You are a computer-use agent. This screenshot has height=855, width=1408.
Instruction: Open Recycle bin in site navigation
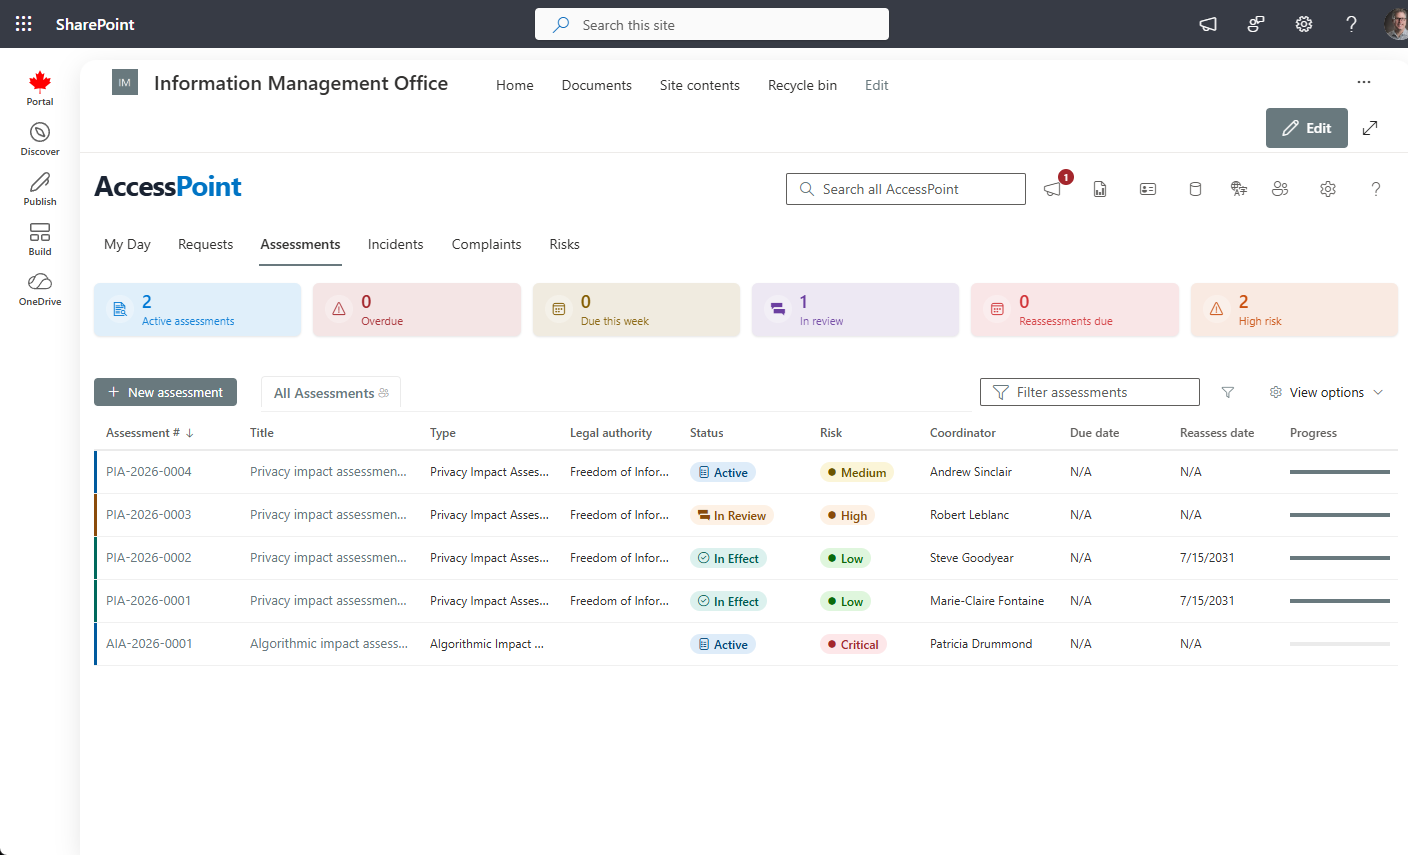coord(802,85)
